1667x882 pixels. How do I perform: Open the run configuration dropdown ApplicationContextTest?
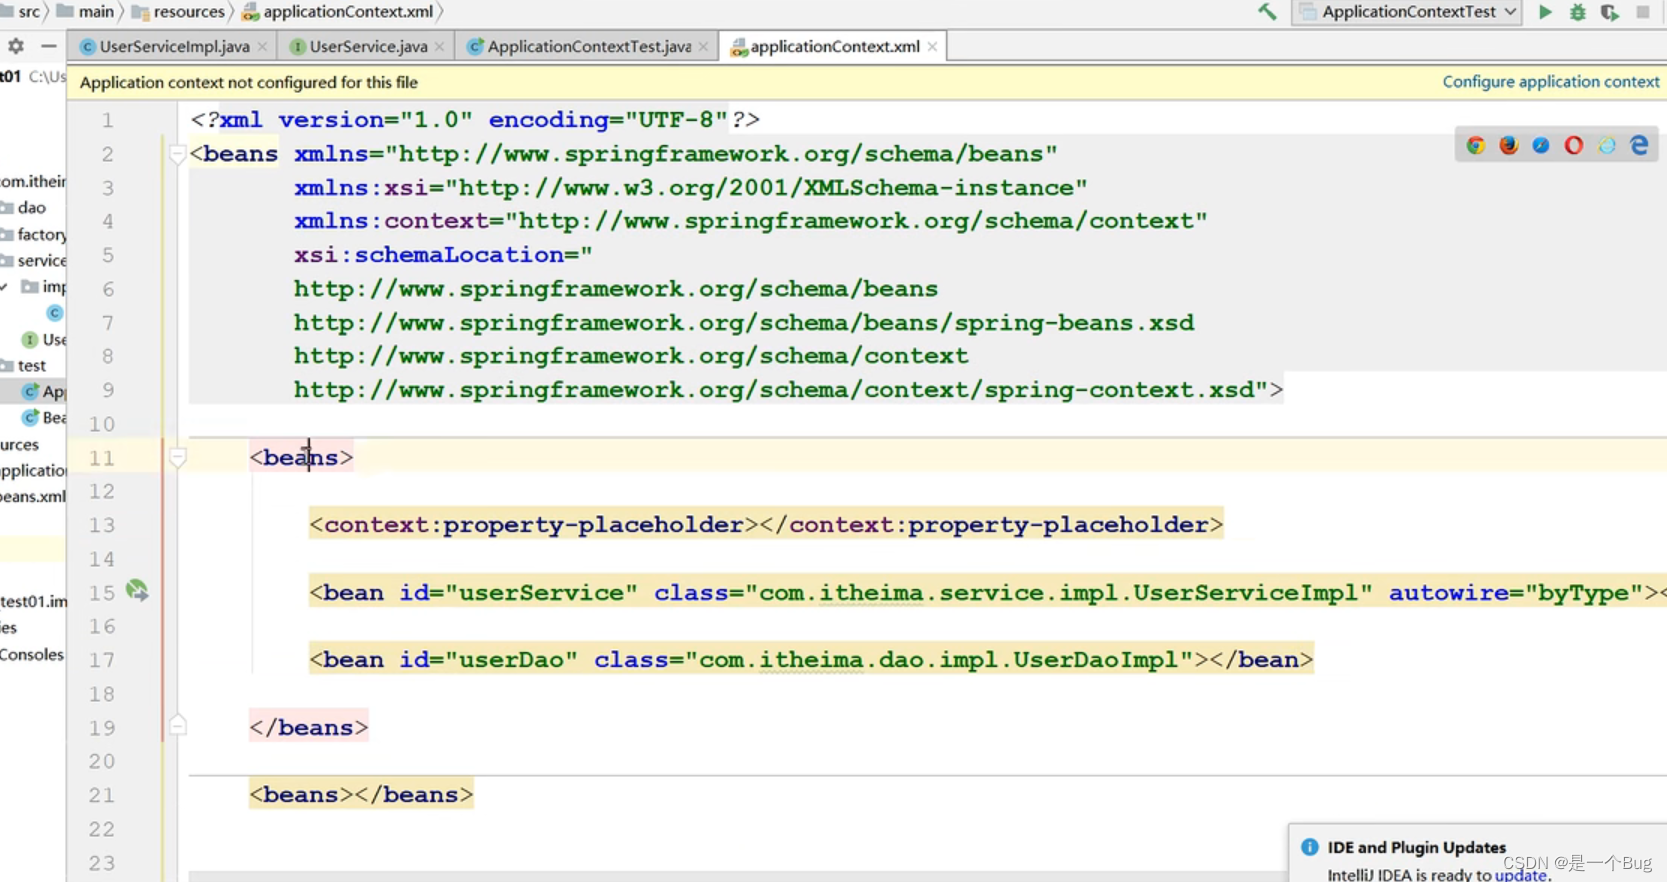(1408, 12)
